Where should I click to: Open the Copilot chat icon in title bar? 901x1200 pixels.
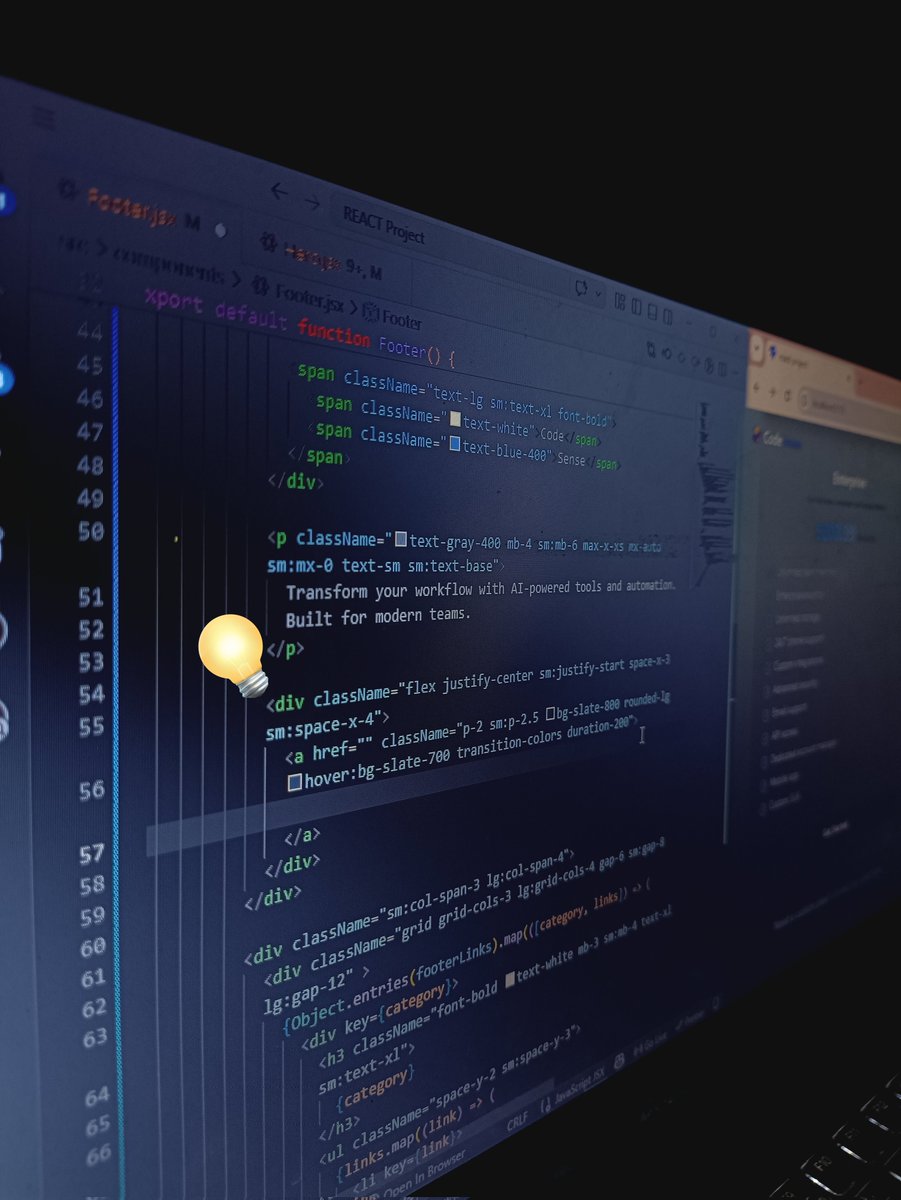(581, 288)
